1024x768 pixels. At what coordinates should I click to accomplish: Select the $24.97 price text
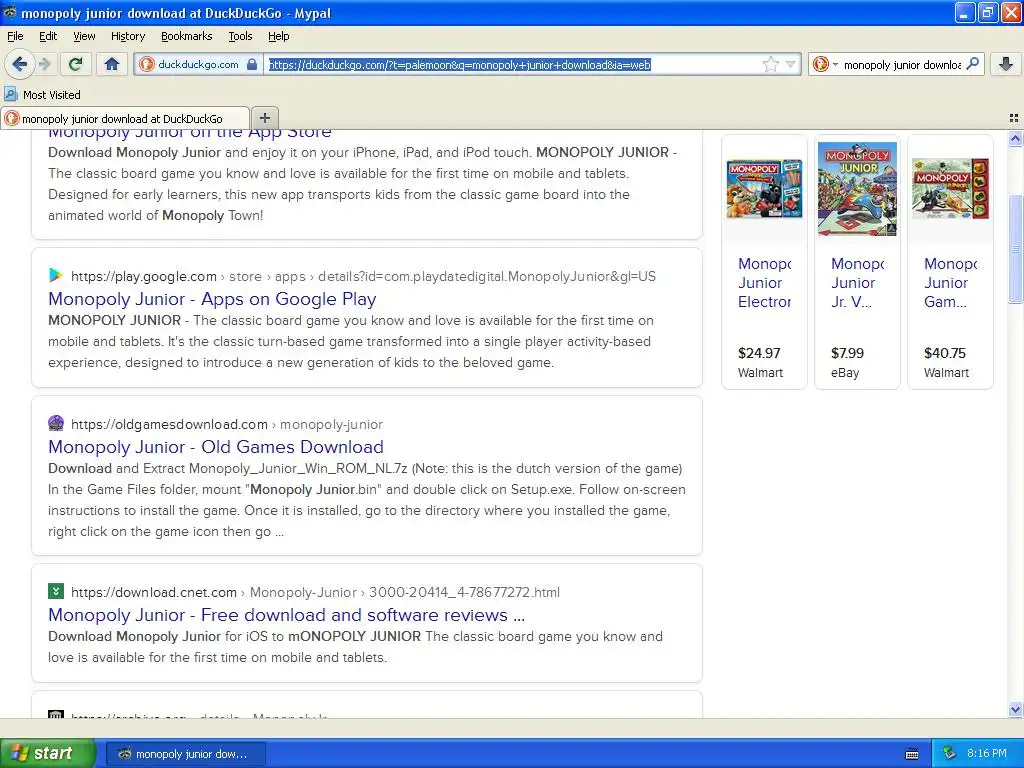[x=759, y=353]
